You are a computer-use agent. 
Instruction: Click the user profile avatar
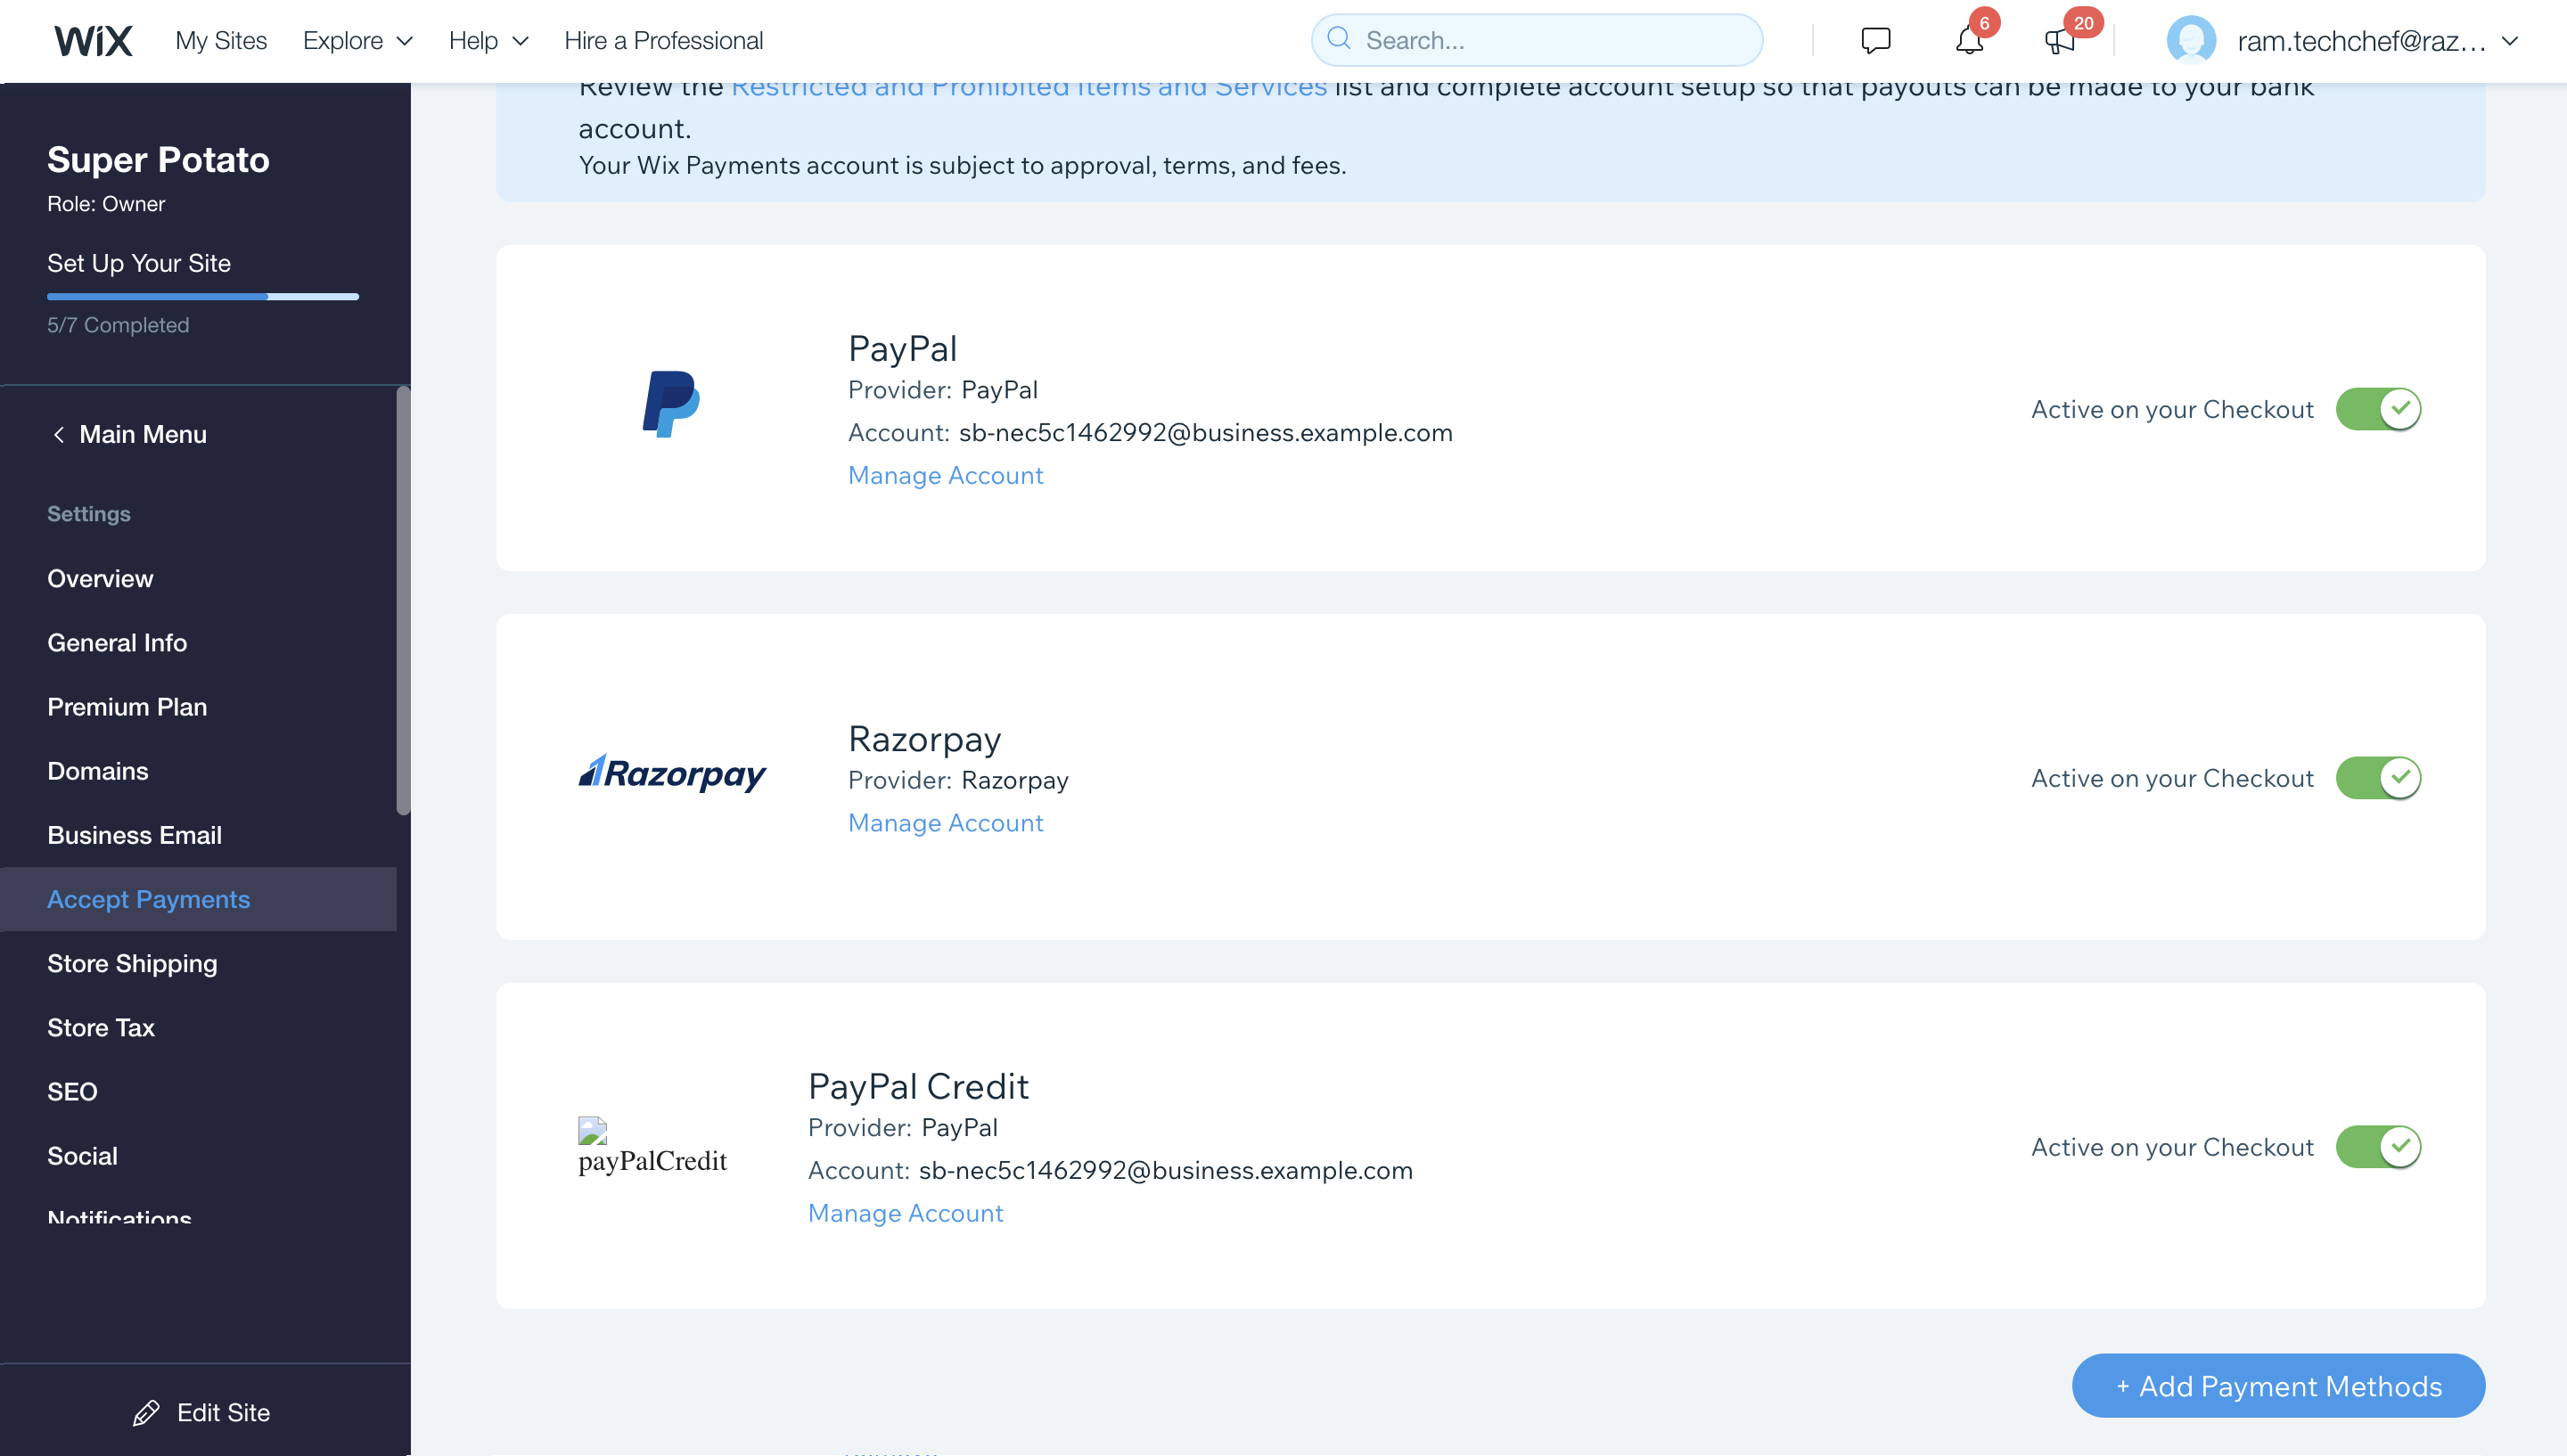[x=2191, y=41]
